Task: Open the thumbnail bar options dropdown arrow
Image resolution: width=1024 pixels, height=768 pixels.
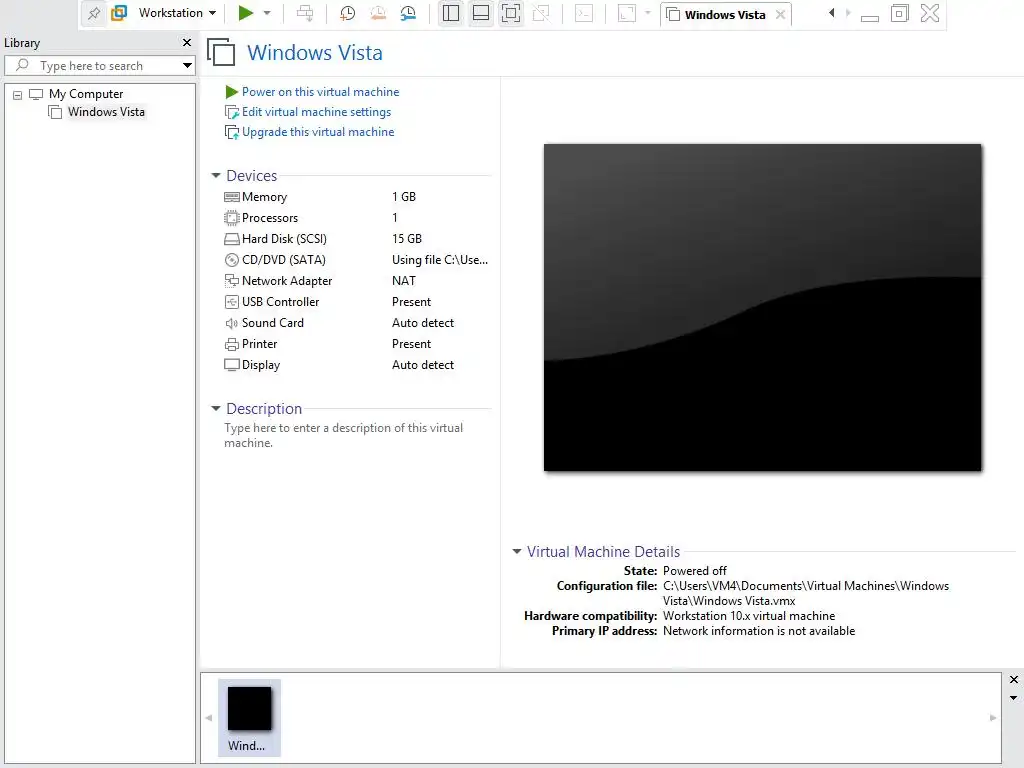Action: (x=1014, y=697)
